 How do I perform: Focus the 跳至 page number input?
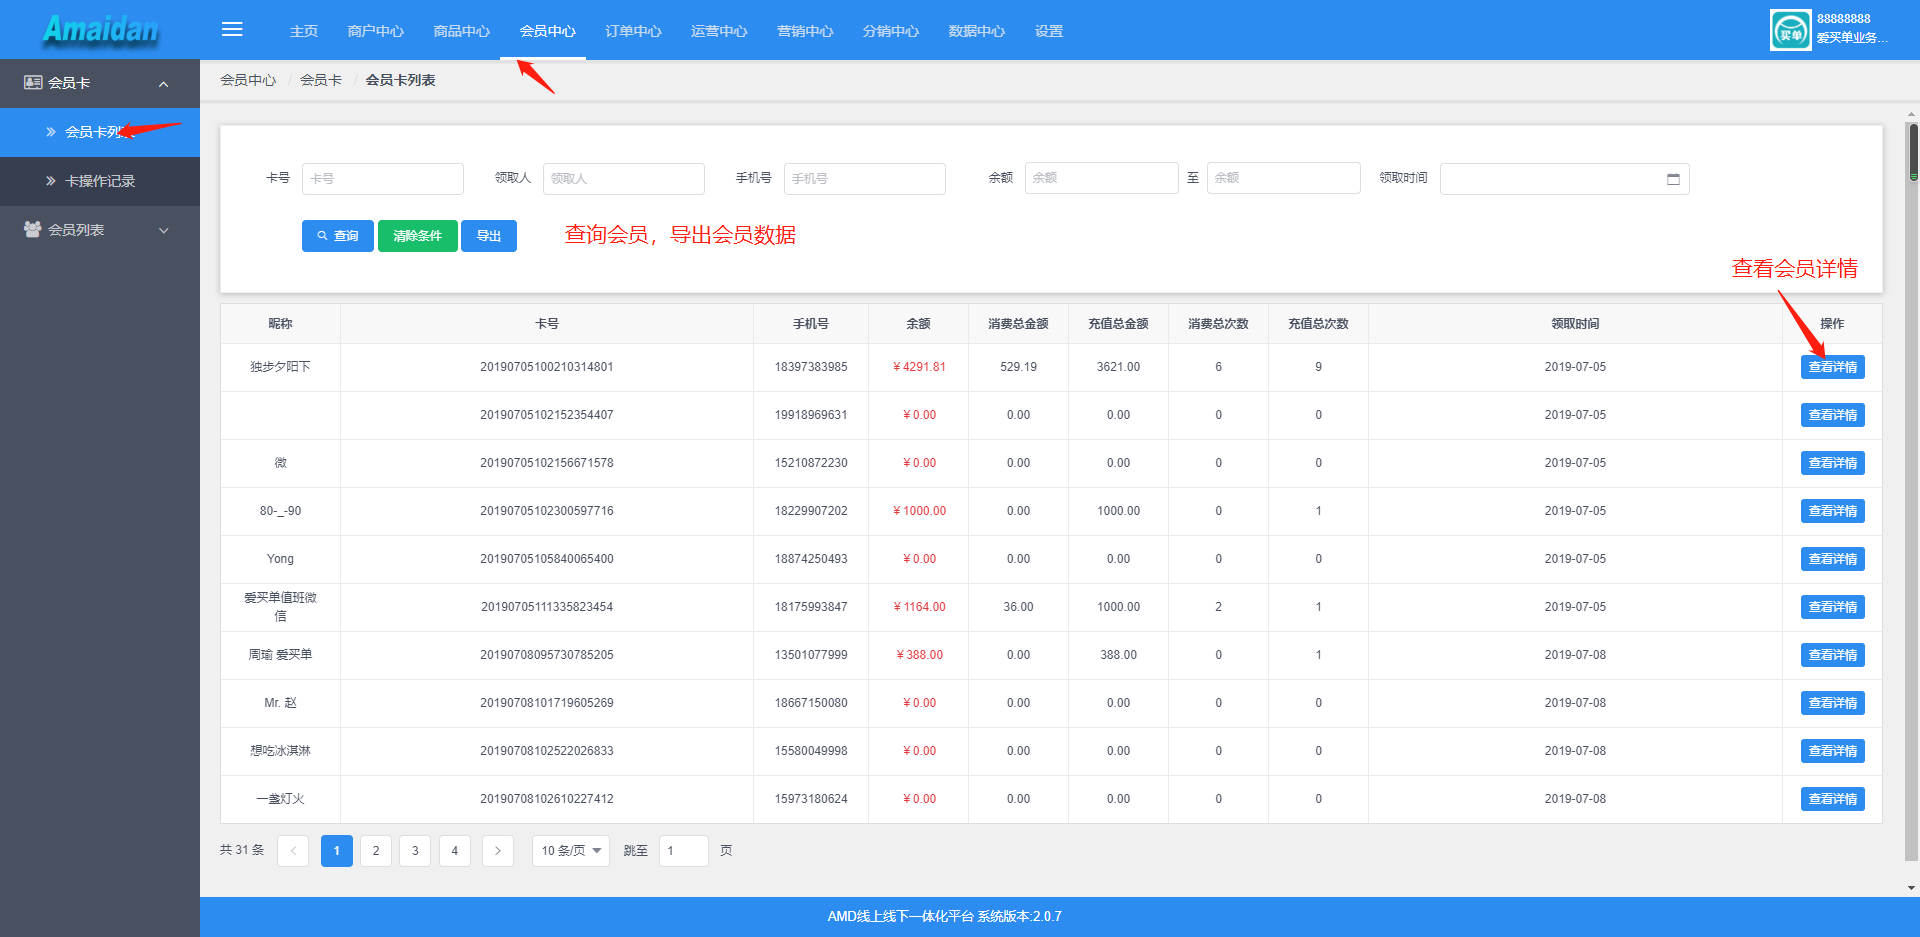pos(684,851)
